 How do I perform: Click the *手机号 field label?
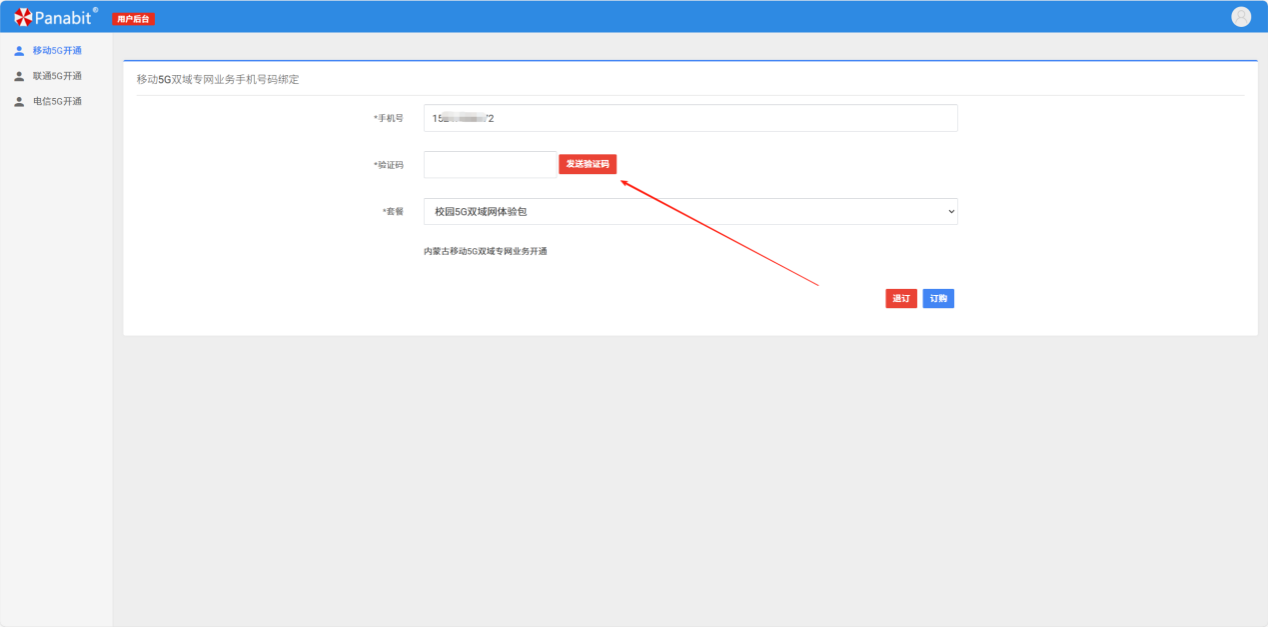388,118
